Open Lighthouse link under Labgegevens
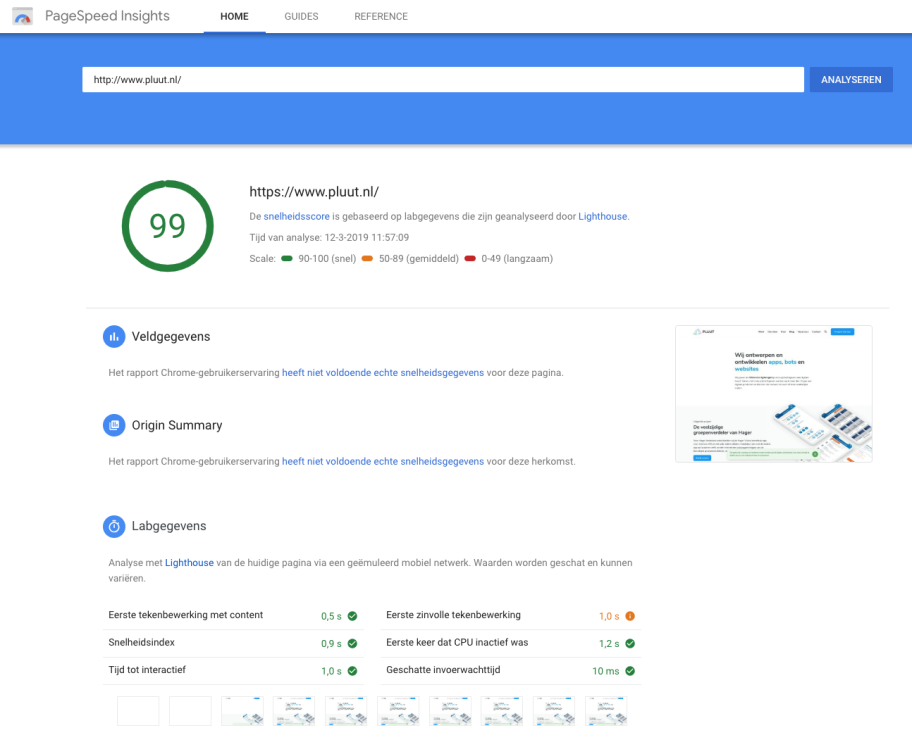Screen dimensions: 912x747 pos(189,563)
